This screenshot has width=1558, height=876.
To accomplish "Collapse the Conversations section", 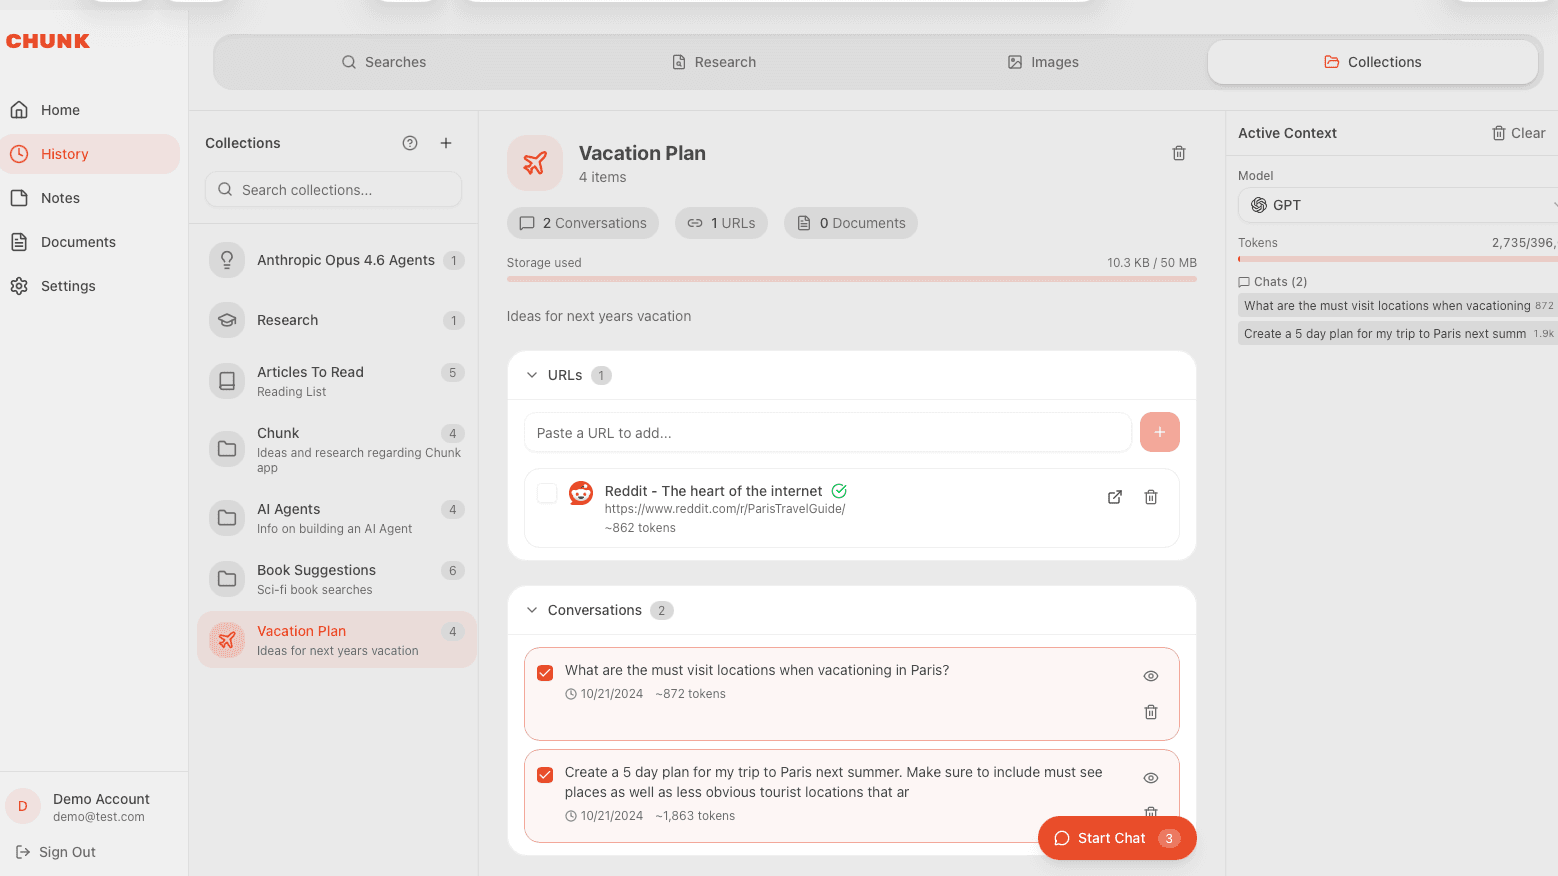I will pyautogui.click(x=532, y=610).
